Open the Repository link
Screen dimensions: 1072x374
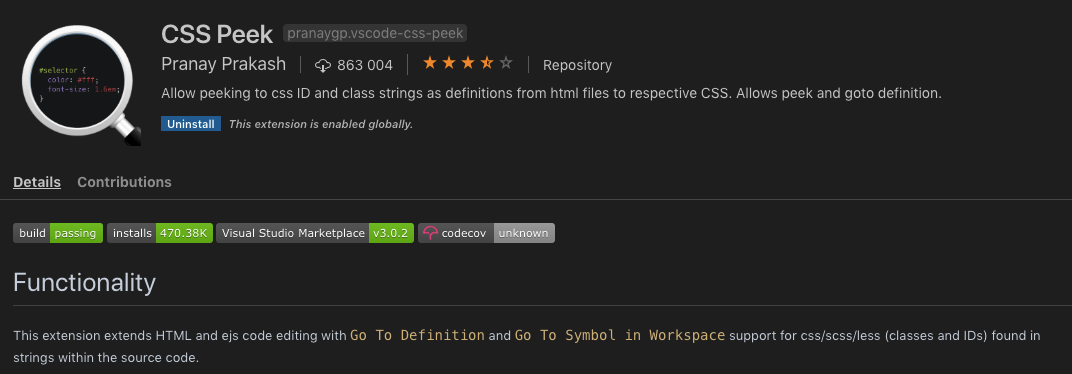pos(577,65)
